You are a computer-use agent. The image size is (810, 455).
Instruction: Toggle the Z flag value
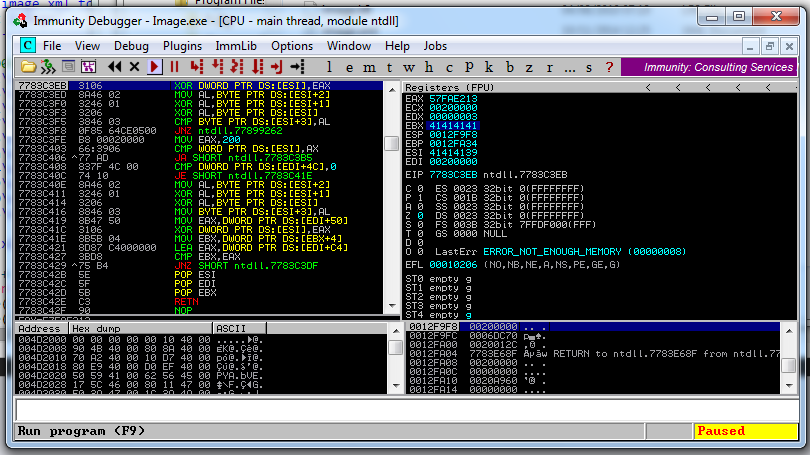pyautogui.click(x=420, y=216)
